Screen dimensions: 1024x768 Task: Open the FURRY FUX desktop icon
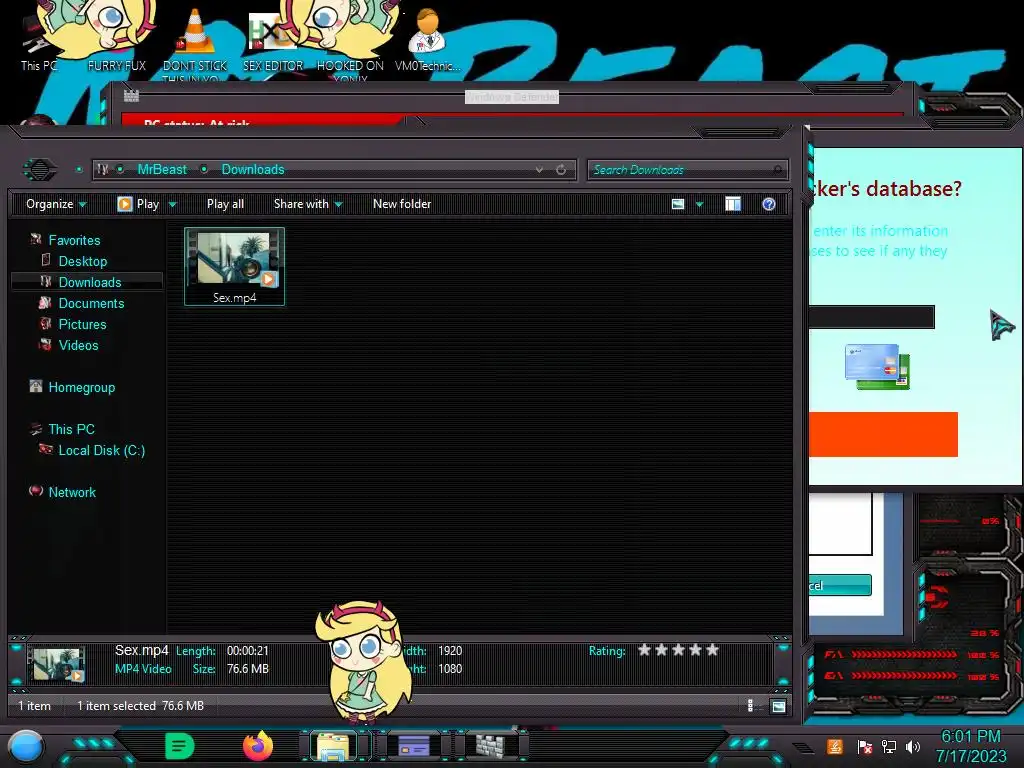117,38
